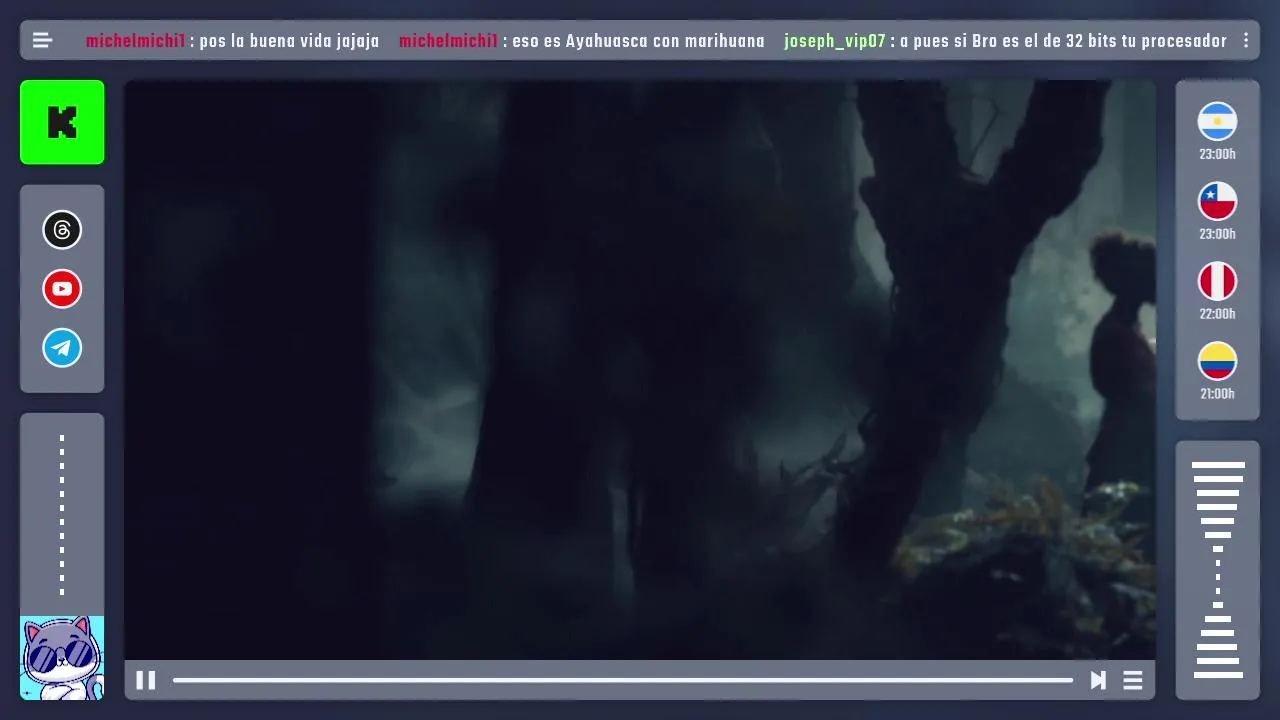Click the joseph_vip07 username
1280x720 pixels.
[x=835, y=41]
